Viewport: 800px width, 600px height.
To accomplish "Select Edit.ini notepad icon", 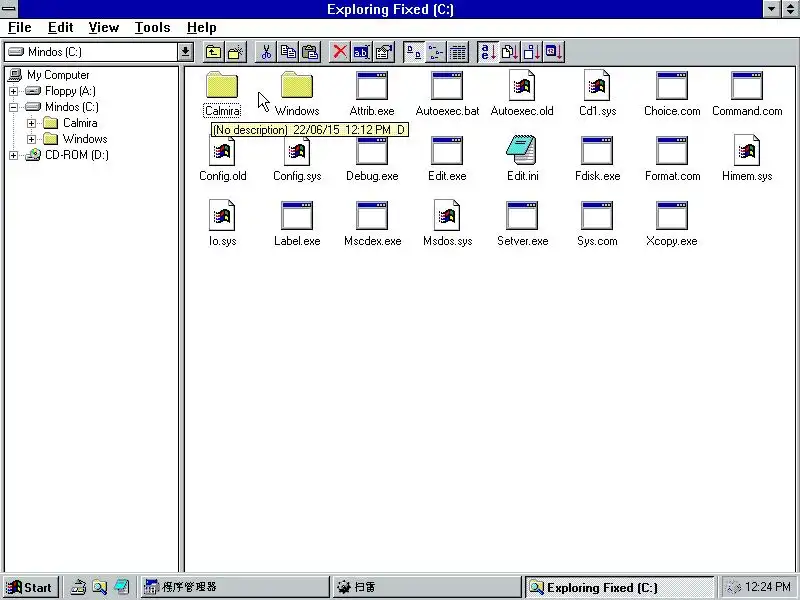I will [521, 150].
